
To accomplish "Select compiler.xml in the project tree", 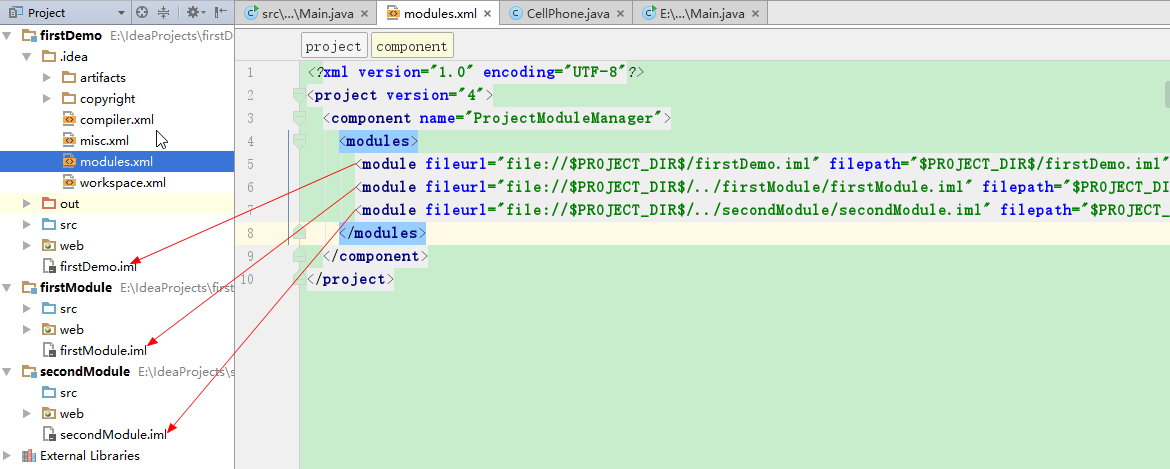I will click(x=117, y=119).
